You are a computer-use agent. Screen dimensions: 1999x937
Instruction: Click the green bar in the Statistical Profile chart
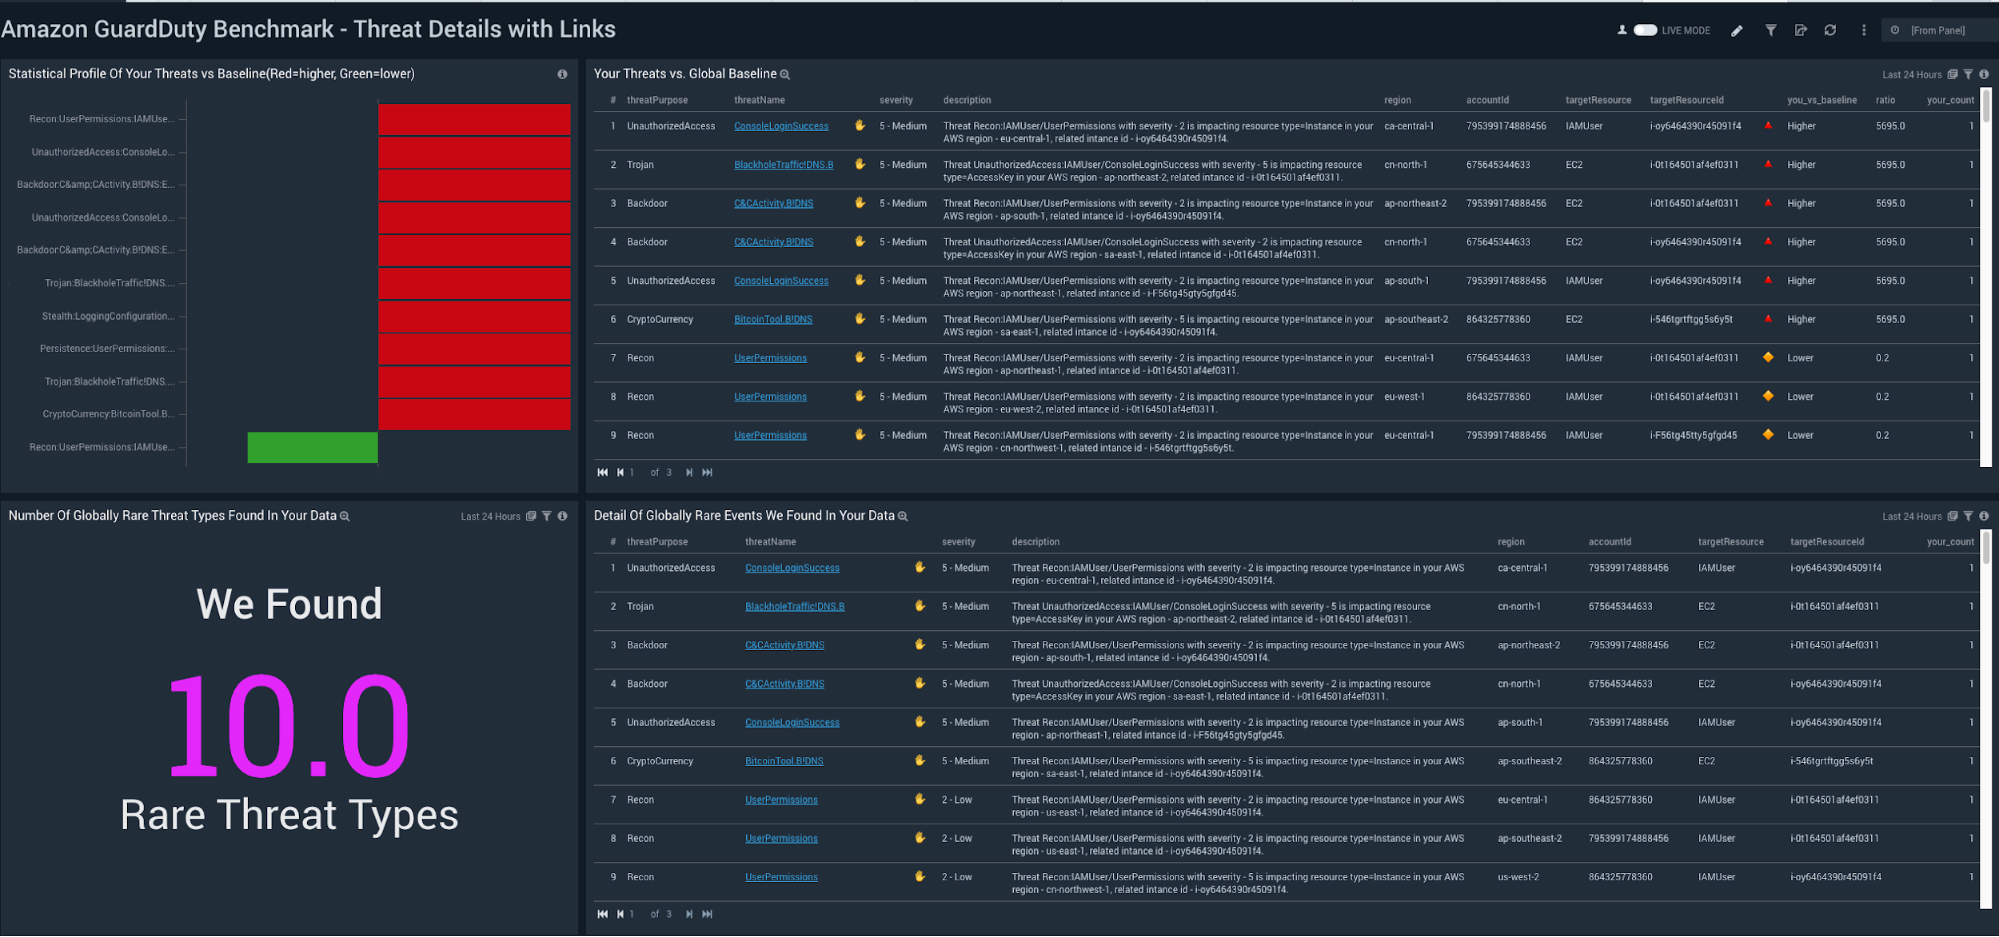point(312,447)
